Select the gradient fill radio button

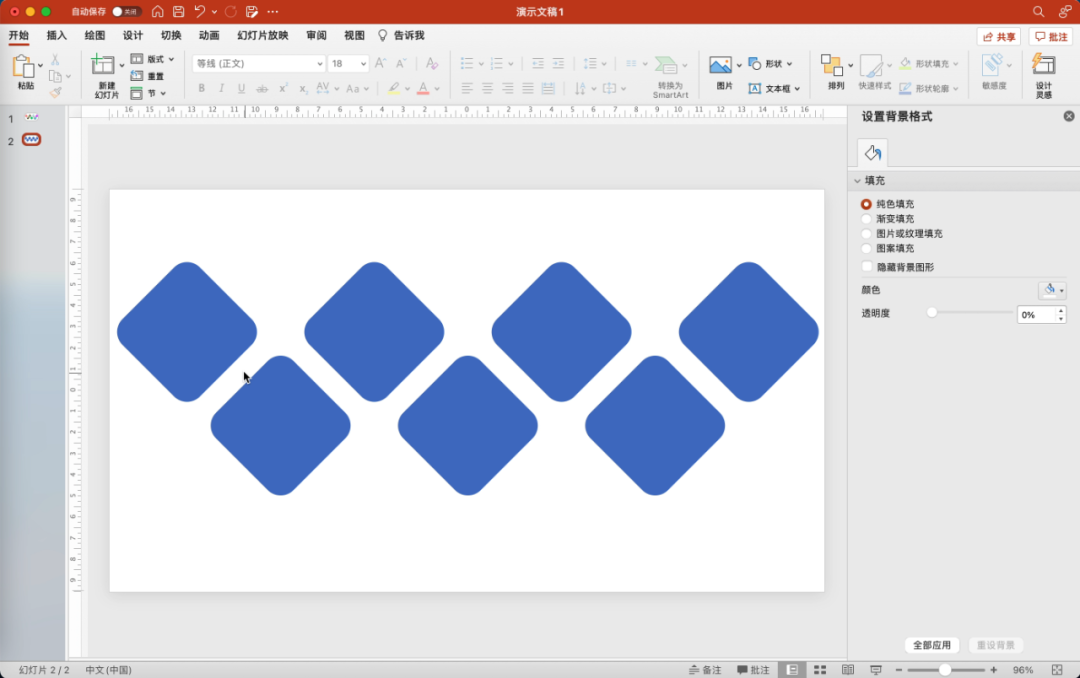(x=866, y=219)
